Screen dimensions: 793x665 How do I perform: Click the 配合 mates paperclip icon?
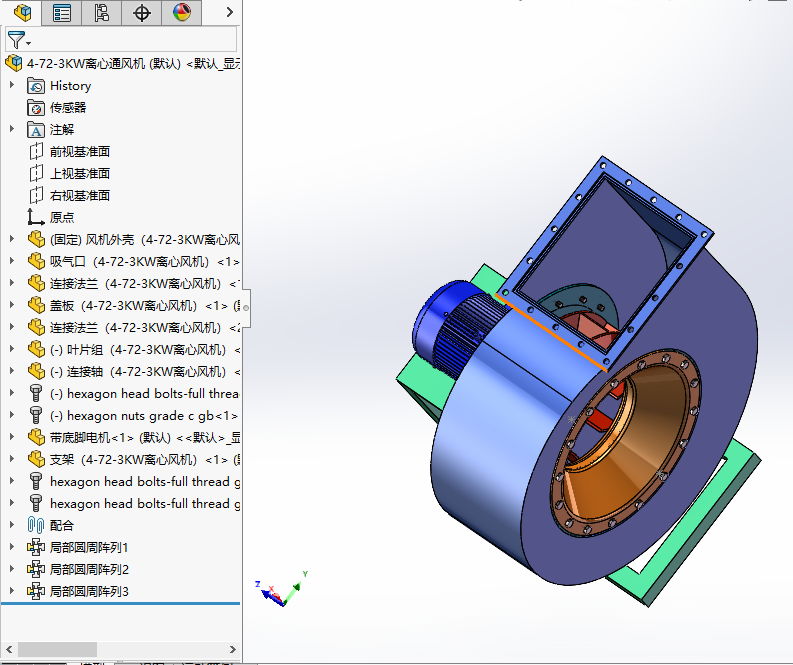click(x=36, y=525)
